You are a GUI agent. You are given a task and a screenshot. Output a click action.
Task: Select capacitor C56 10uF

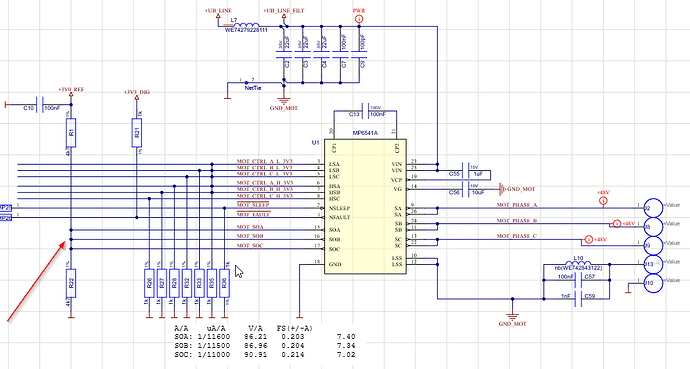tap(466, 189)
